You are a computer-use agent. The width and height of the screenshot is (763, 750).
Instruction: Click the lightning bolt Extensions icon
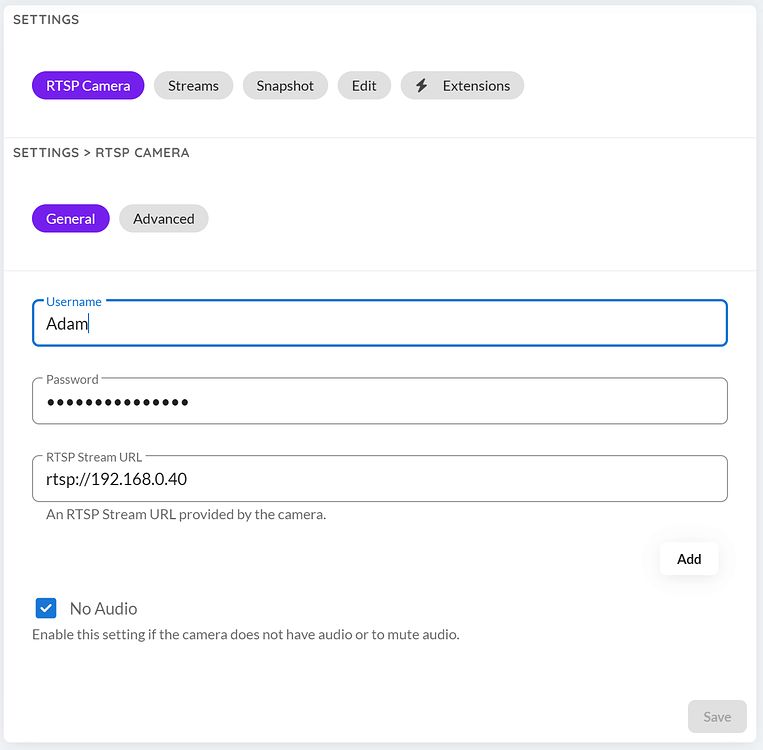coord(421,86)
